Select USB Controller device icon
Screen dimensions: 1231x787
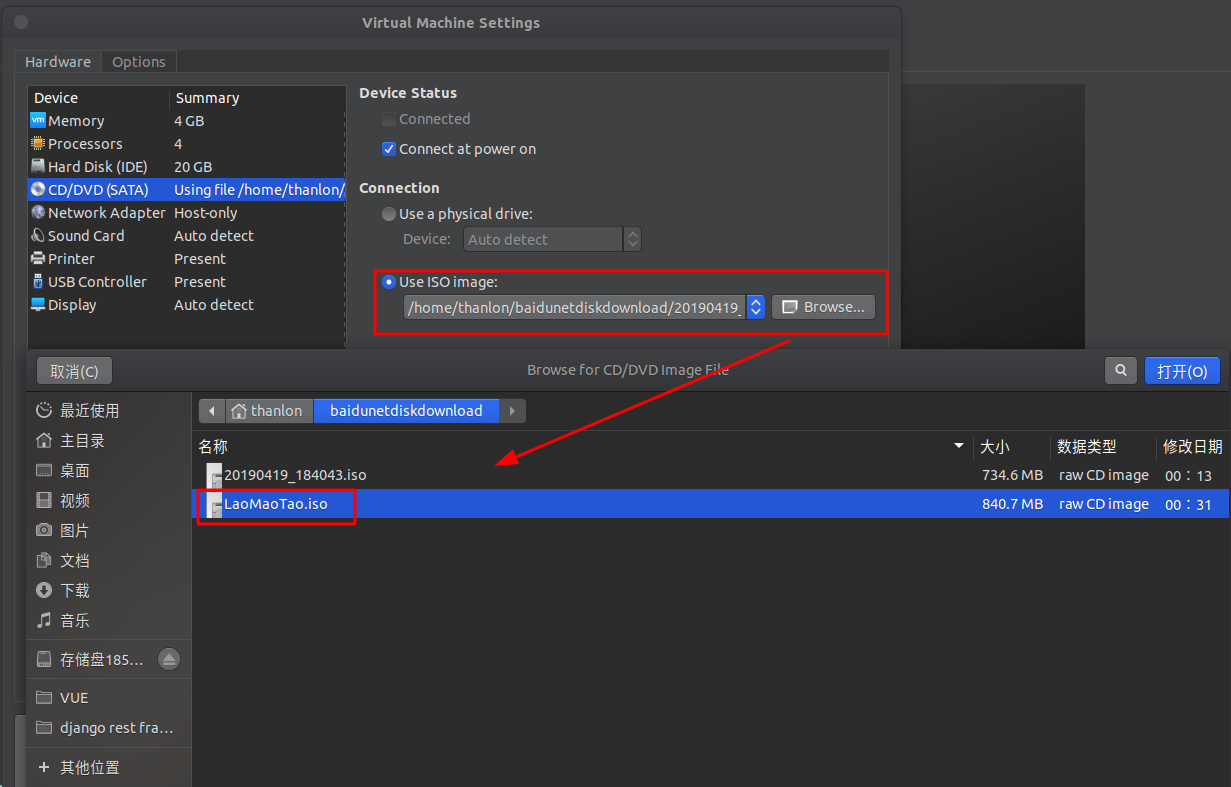click(x=38, y=282)
